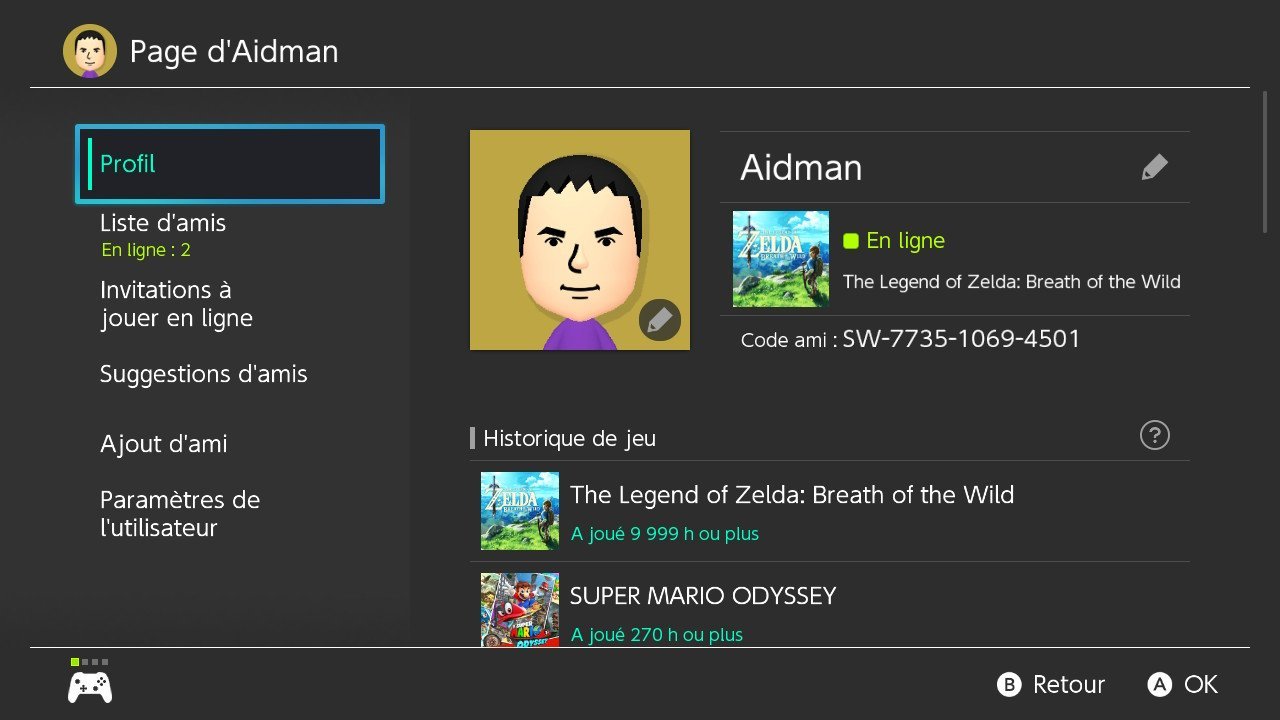The image size is (1280, 720).
Task: Click the controller icon in the bottom bar
Action: point(90,686)
